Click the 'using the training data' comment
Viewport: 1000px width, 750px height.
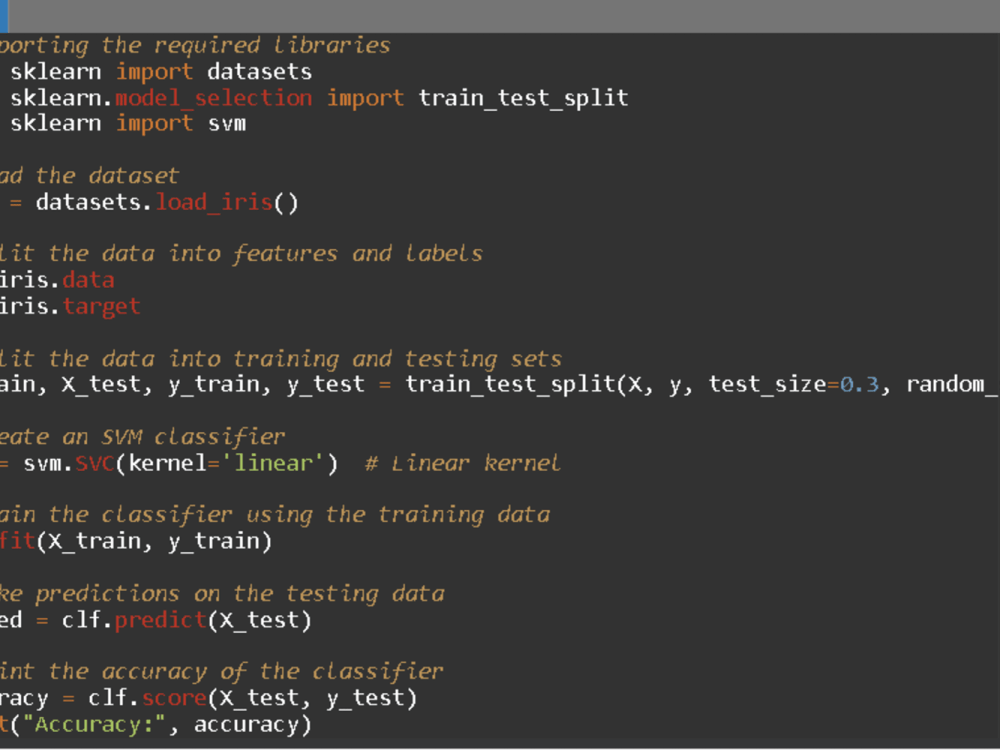(x=274, y=515)
